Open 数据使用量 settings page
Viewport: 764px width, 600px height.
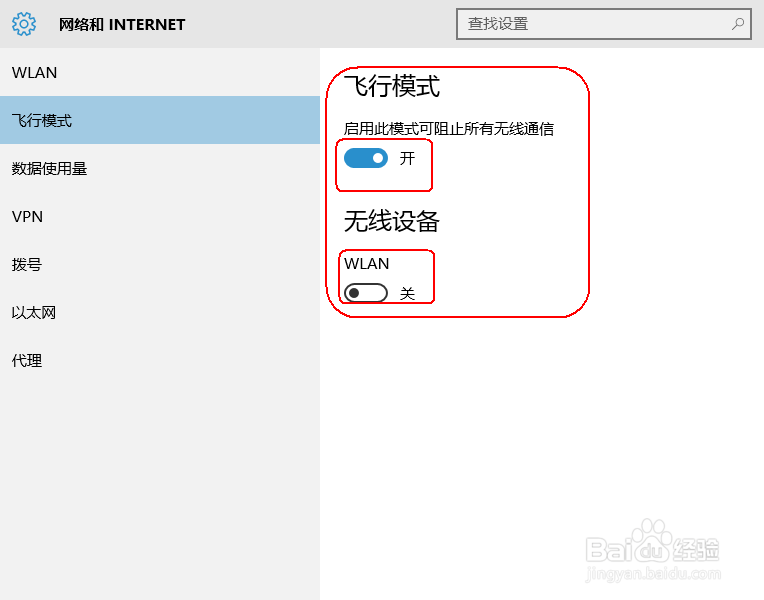click(x=160, y=168)
